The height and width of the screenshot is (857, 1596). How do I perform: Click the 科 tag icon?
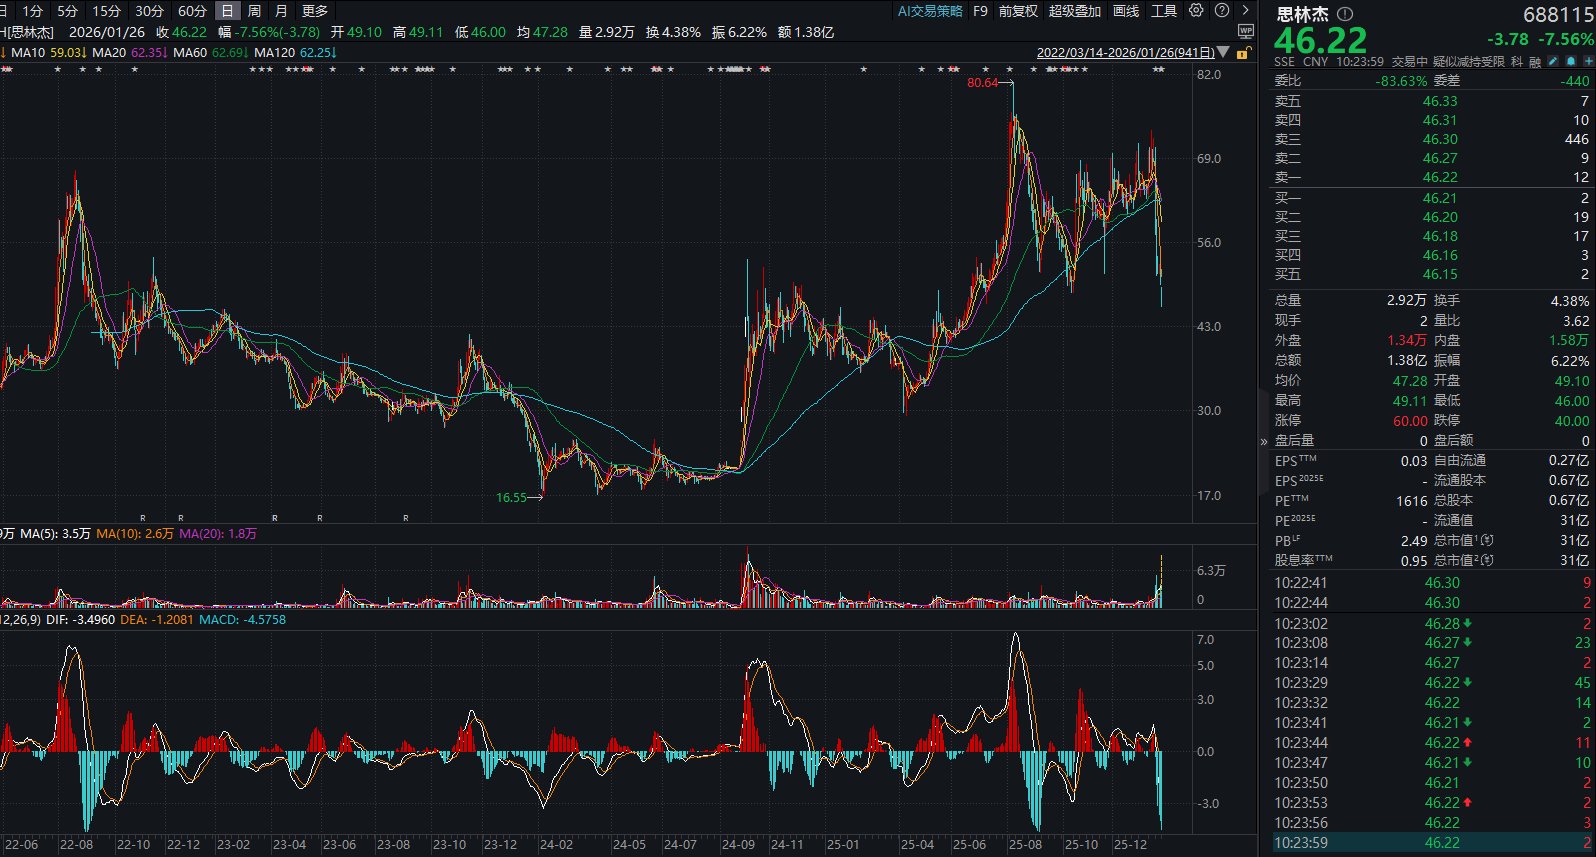(x=1517, y=62)
